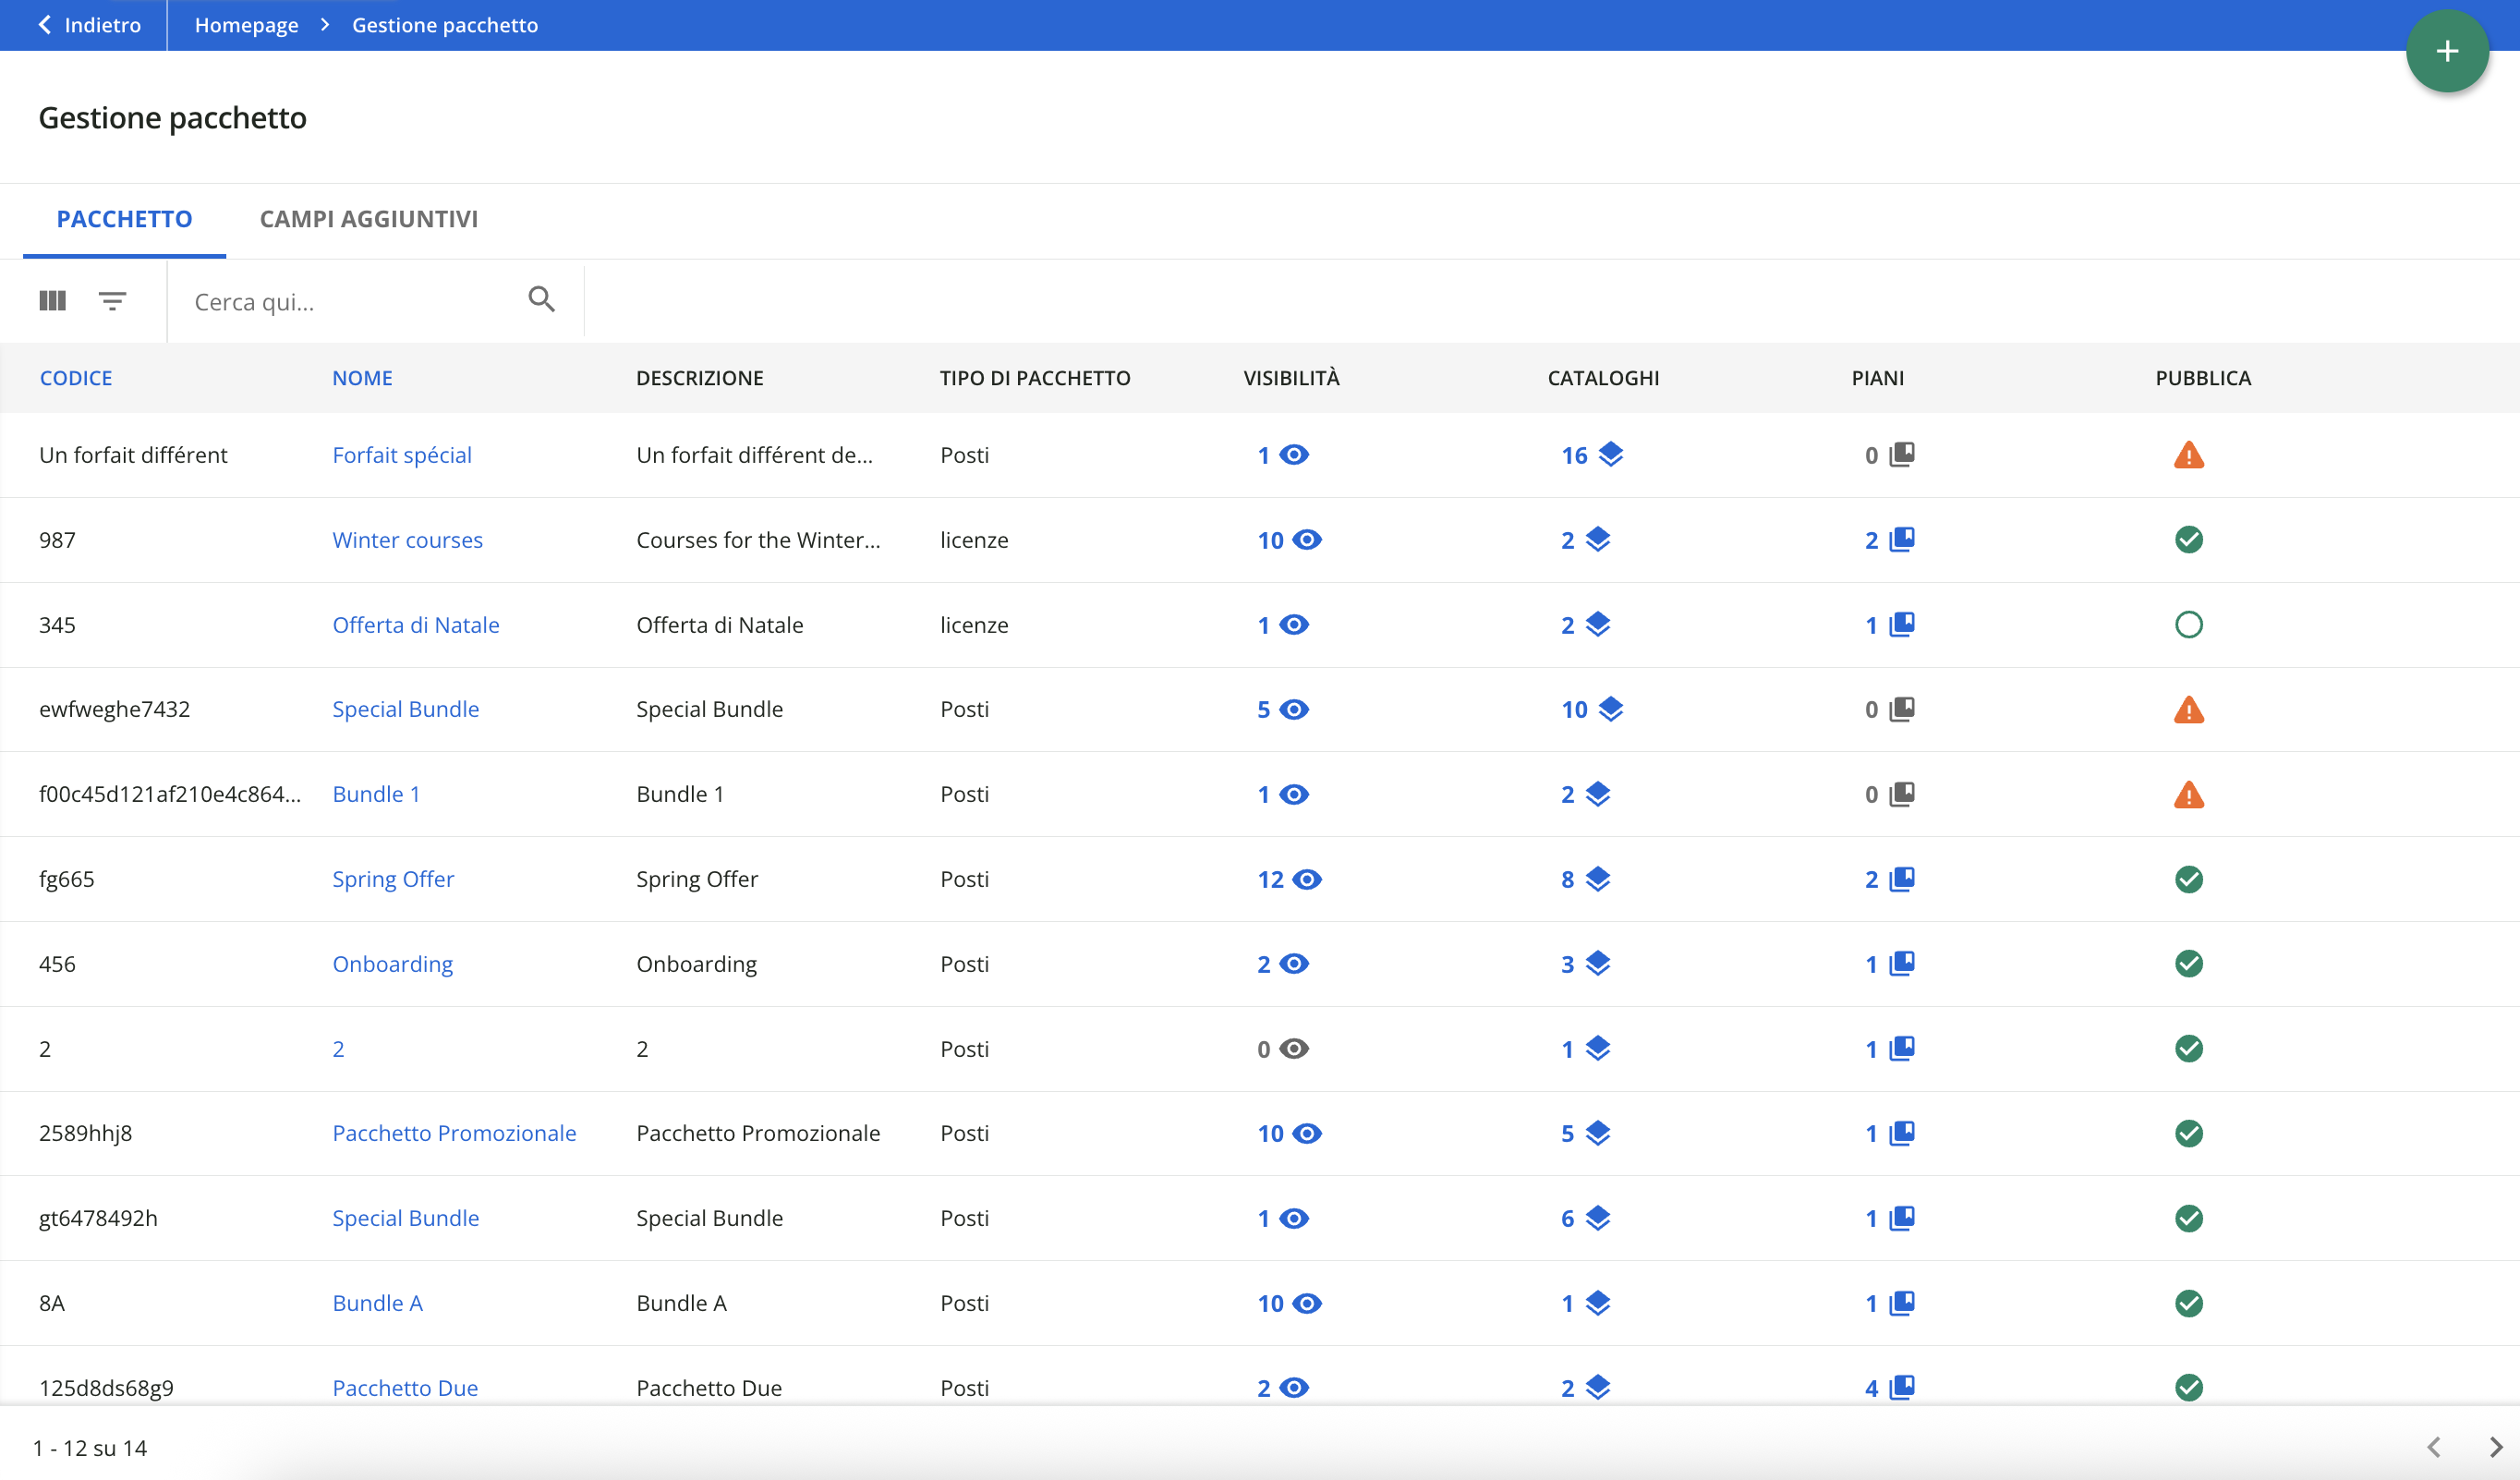
Task: Publish Offerta di Natale via empty circle
Action: [x=2189, y=625]
